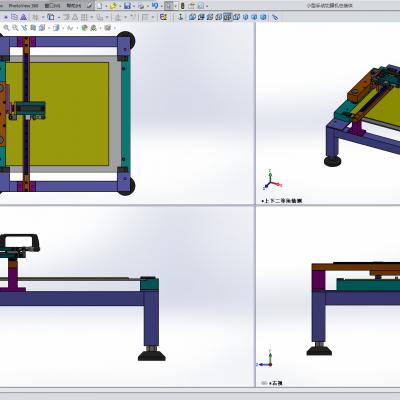Click the Open file folder icon
The width and height of the screenshot is (400, 400).
113,6
